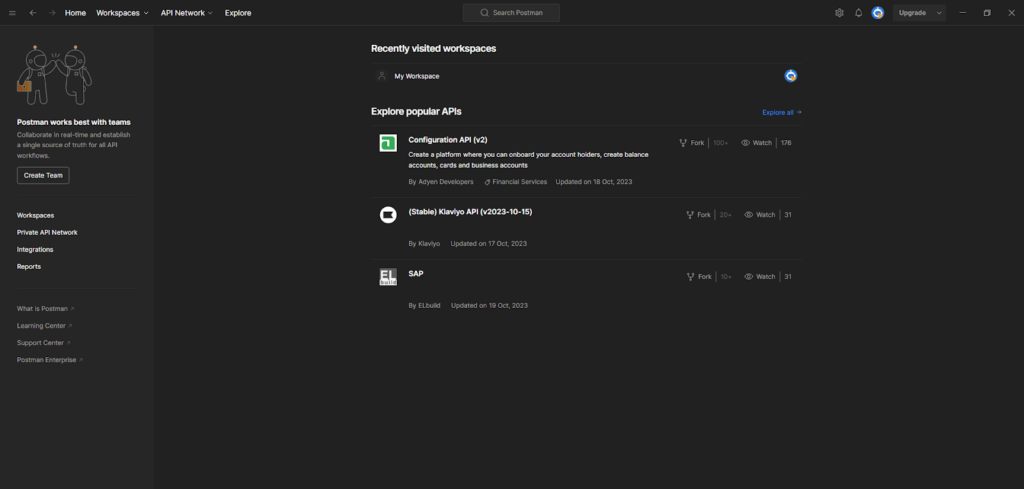The image size is (1024, 489).
Task: Click the Search Postman field
Action: tap(511, 13)
